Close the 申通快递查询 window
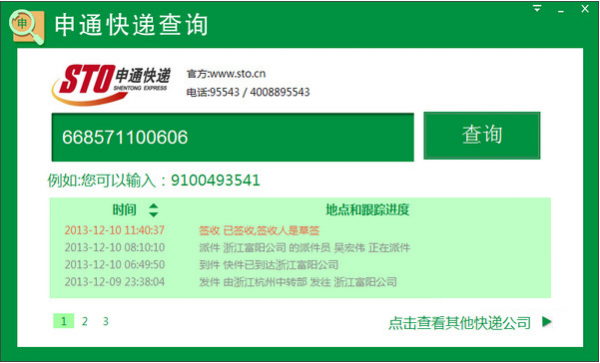 click(585, 8)
